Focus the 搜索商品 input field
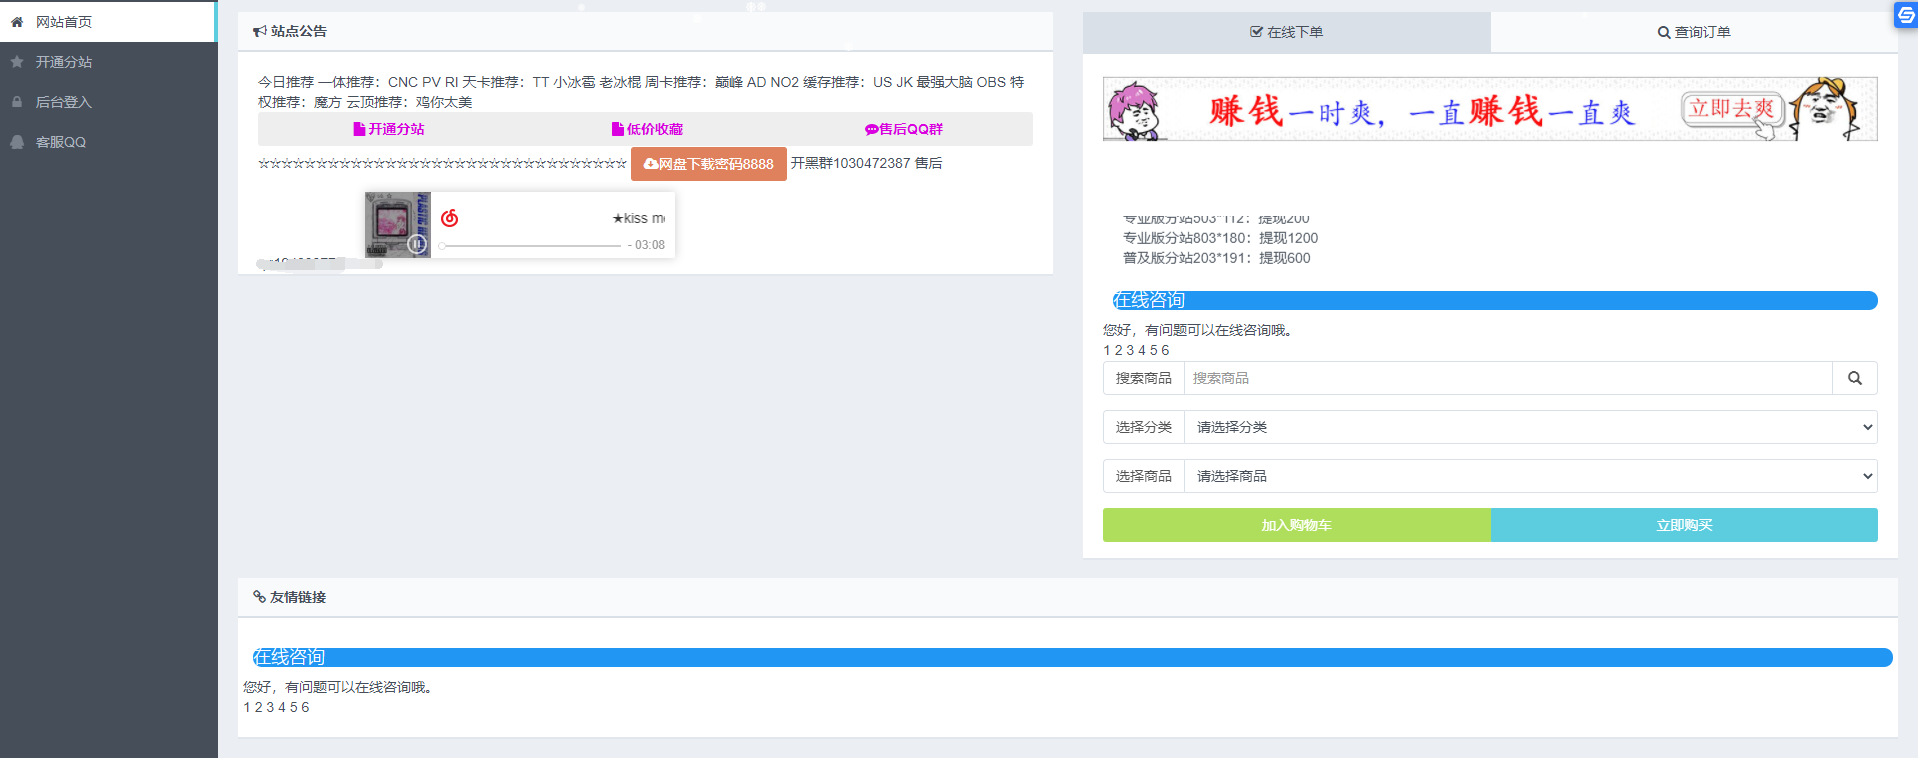Viewport: 1918px width, 758px height. coord(1508,378)
